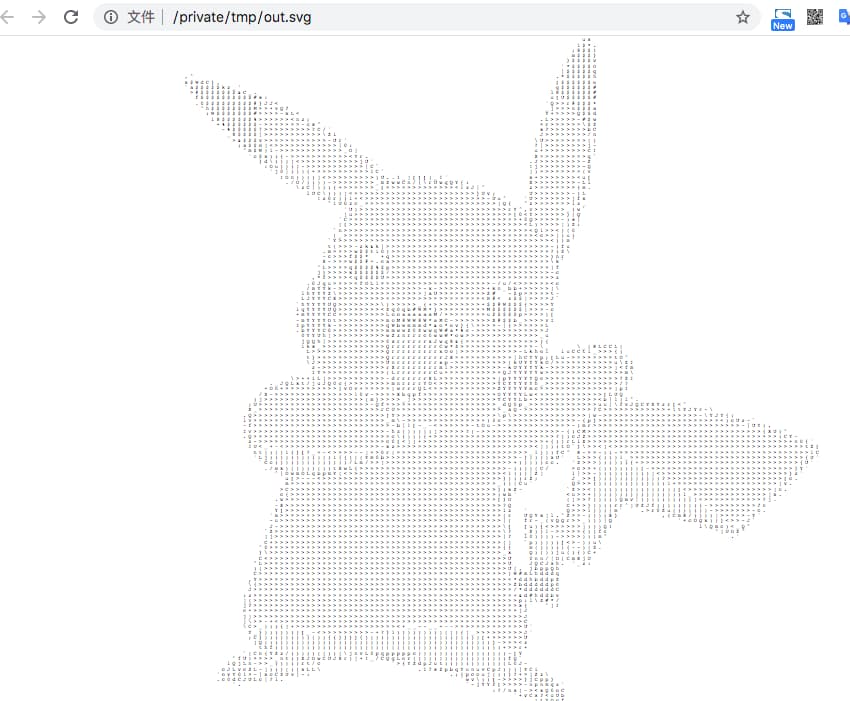Click the forward navigation arrow
The height and width of the screenshot is (701, 850).
pos(39,17)
